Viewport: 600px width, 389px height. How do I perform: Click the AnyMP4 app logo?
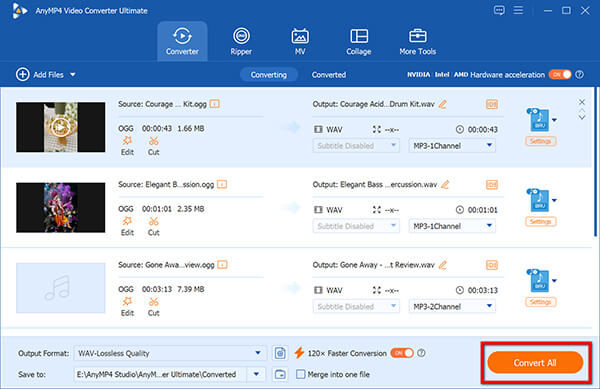pos(19,10)
